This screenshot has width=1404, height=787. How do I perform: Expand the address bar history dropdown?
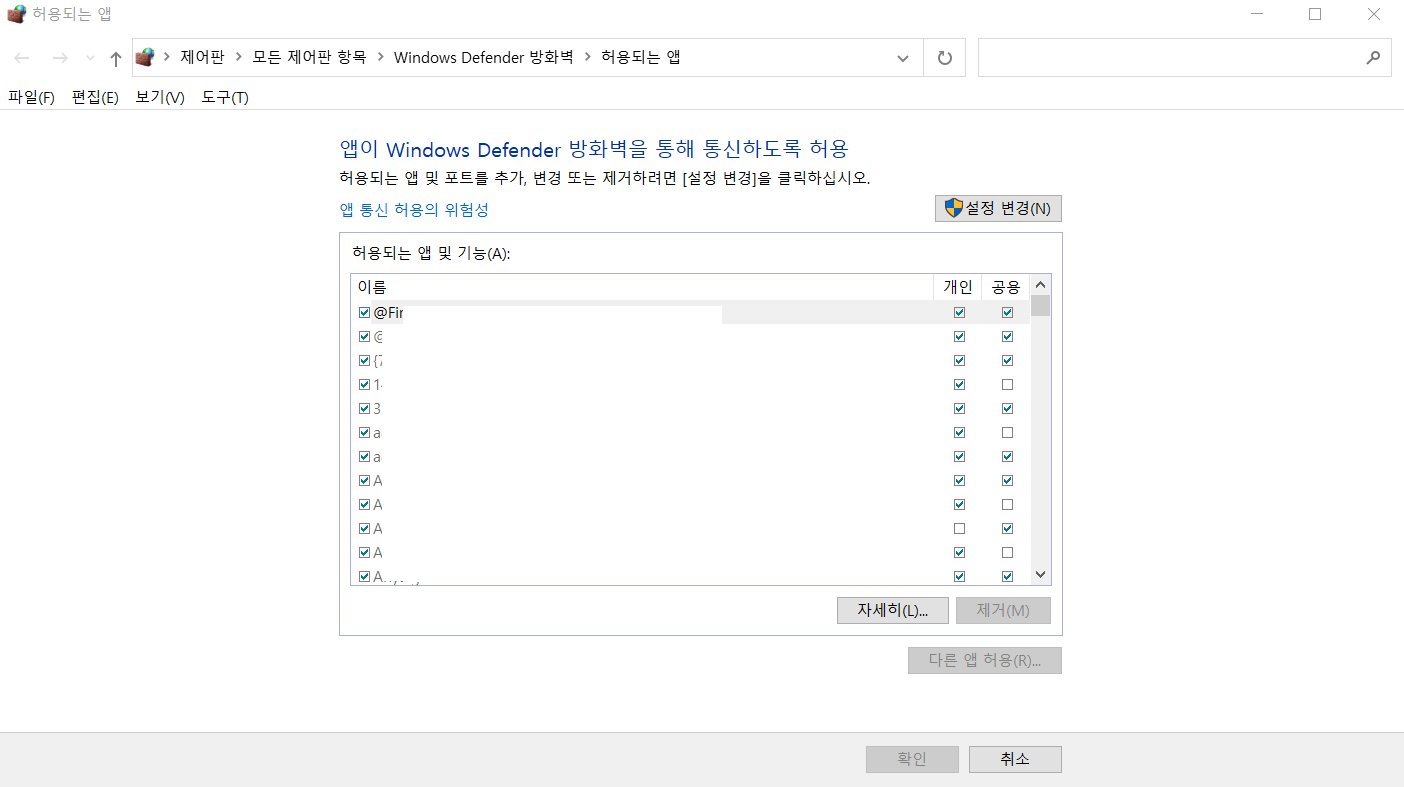point(903,58)
